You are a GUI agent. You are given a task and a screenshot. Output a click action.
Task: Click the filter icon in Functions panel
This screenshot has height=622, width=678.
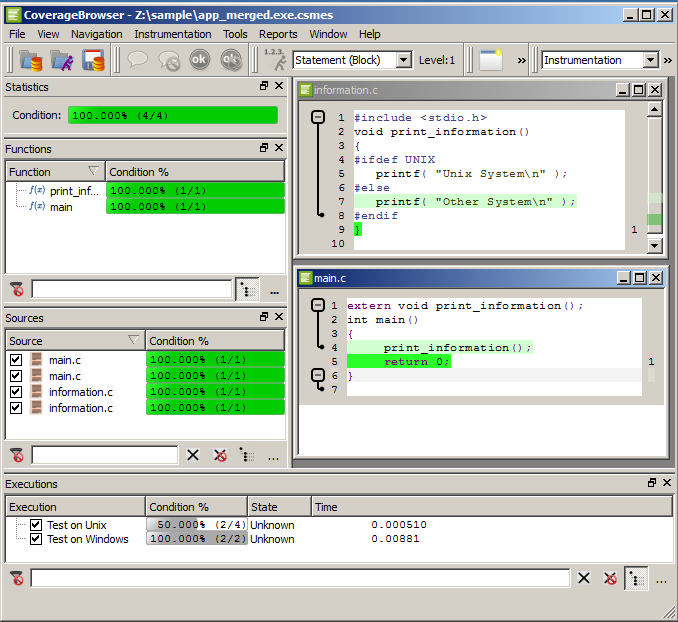(x=17, y=290)
